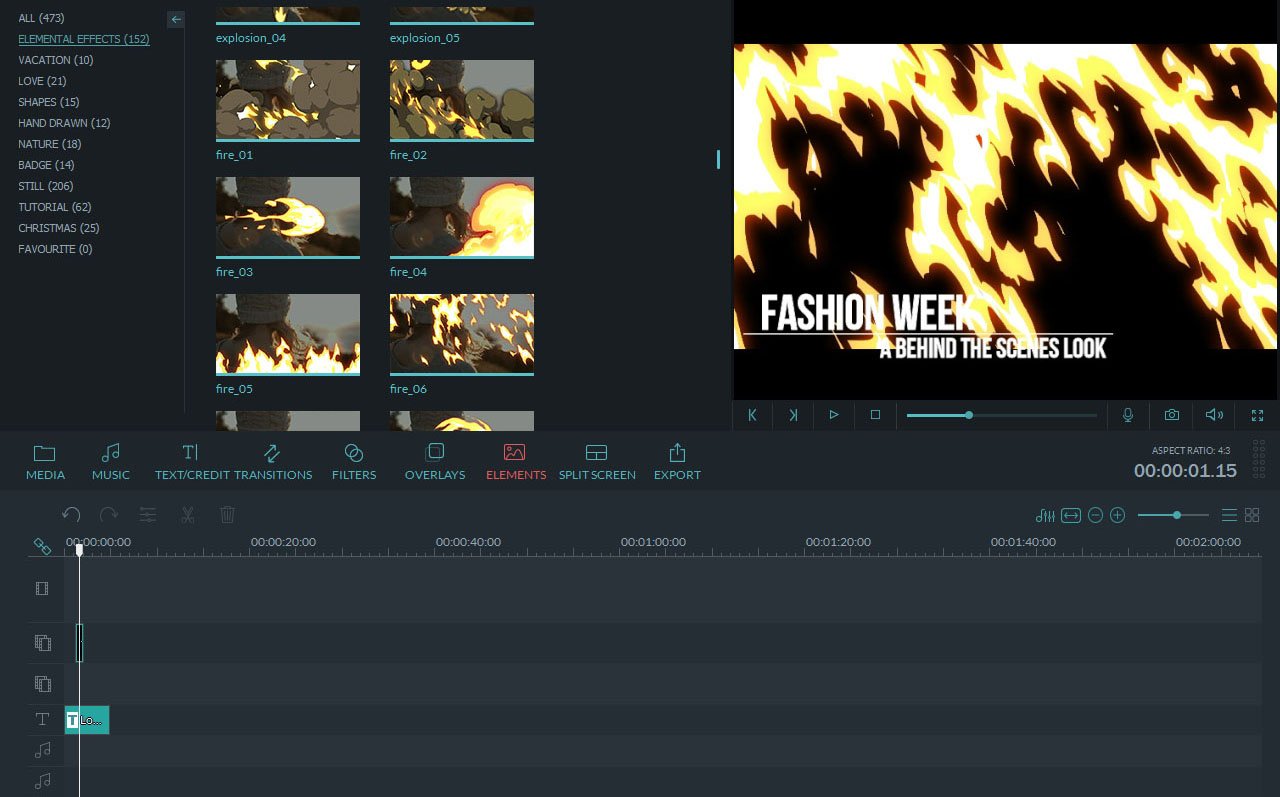Image resolution: width=1280 pixels, height=797 pixels.
Task: Select the CHRISTMAS (25) category
Action: coord(58,228)
